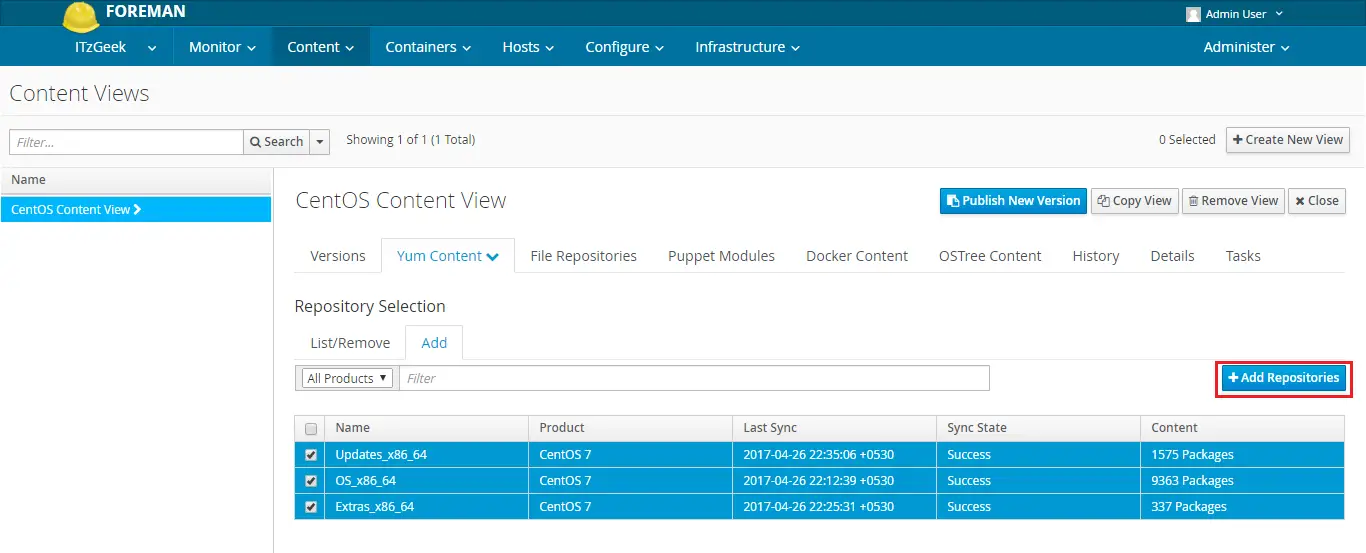Open the Monitor menu
Viewport: 1366px width, 553px height.
[222, 47]
